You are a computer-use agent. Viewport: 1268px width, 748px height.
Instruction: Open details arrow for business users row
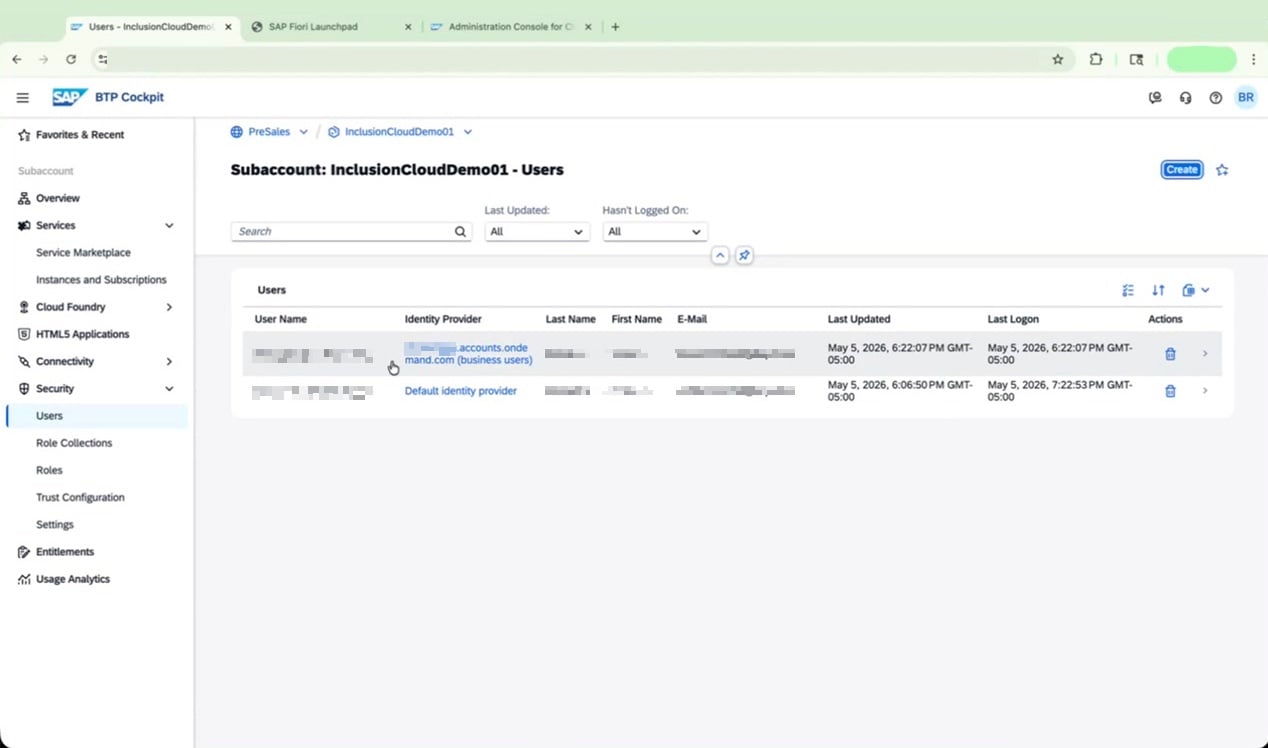click(1205, 353)
